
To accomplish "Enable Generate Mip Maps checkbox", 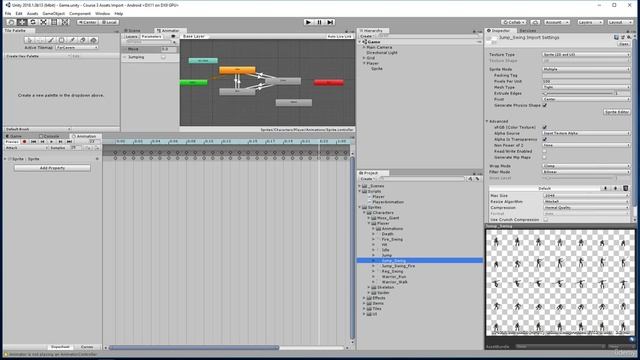I will click(544, 157).
